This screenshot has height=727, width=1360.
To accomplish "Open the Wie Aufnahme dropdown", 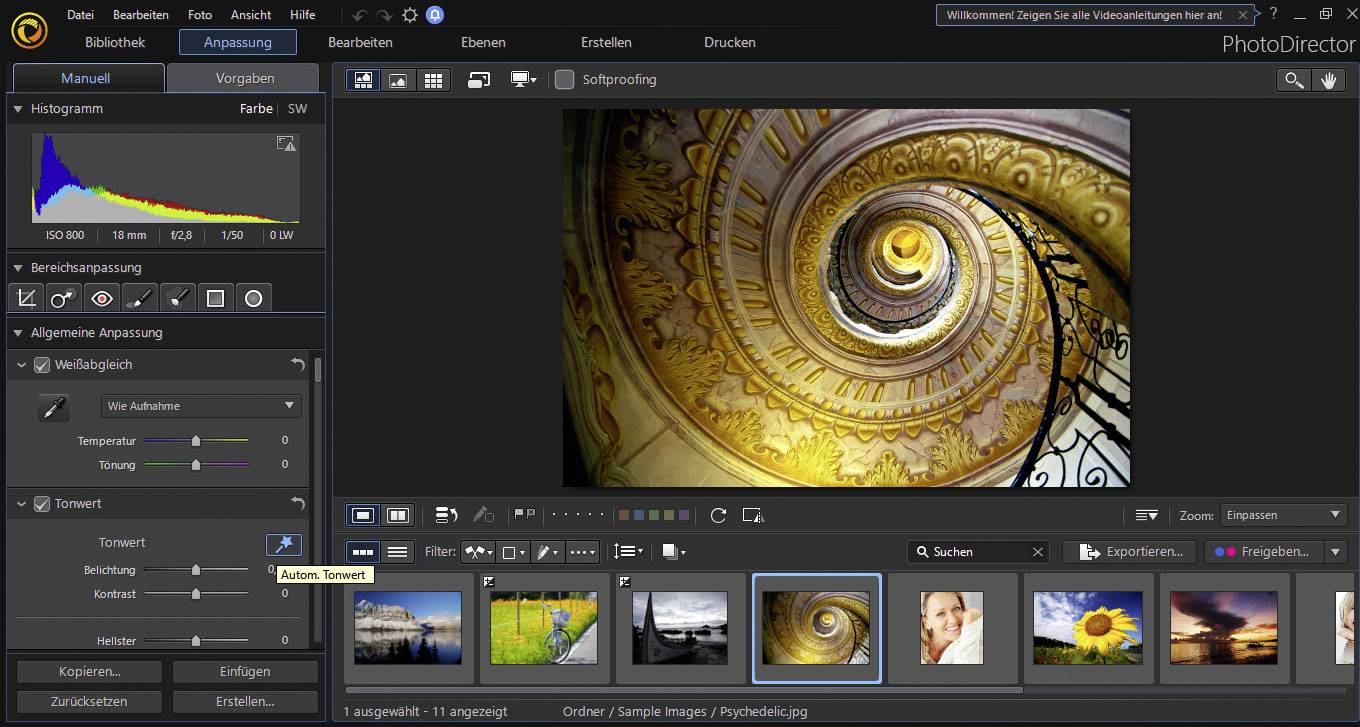I will point(200,405).
